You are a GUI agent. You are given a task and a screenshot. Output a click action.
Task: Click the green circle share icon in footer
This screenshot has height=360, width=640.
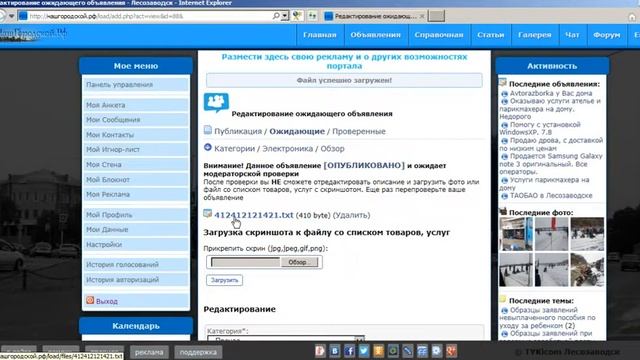tap(393, 351)
